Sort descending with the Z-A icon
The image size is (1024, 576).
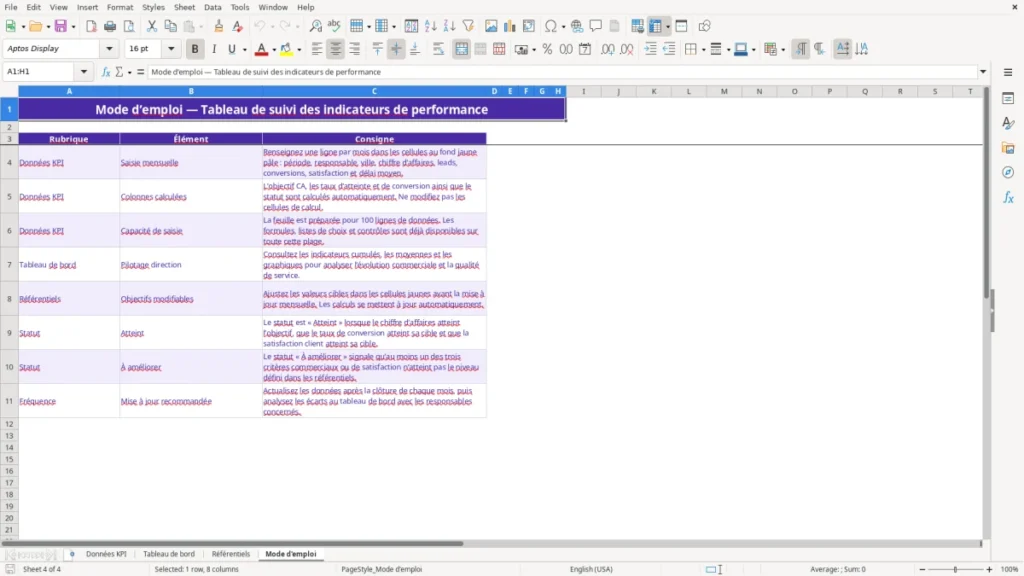(x=449, y=26)
